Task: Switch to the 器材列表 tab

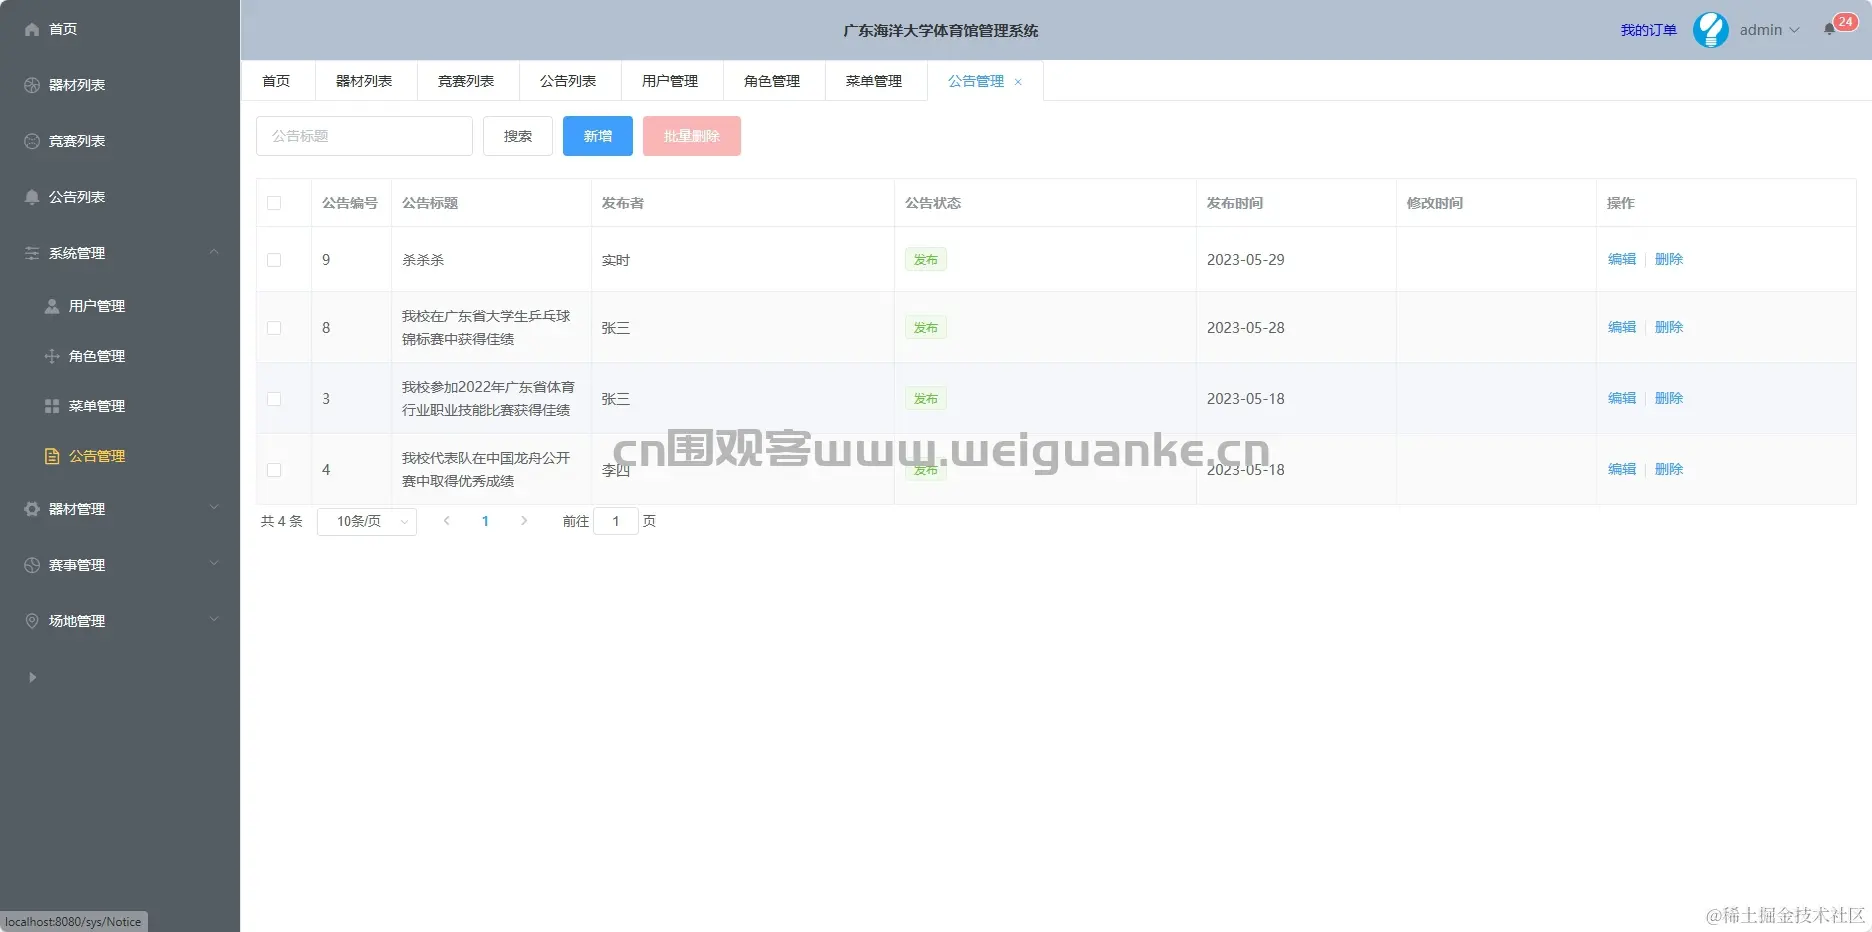Action: 364,81
